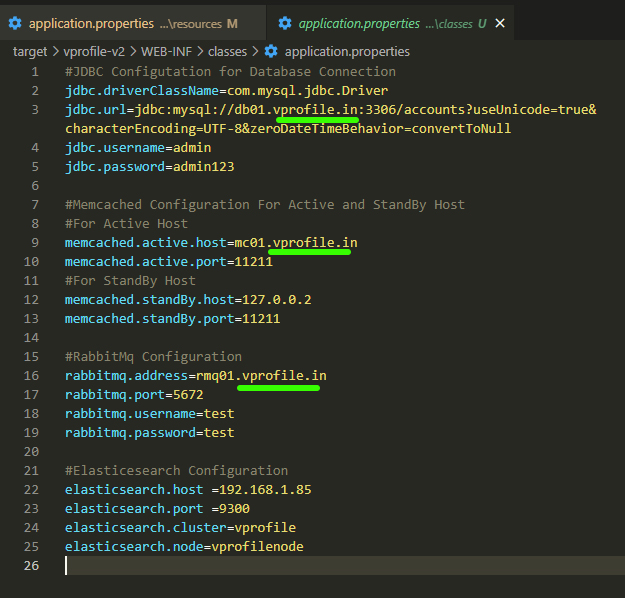625x598 pixels.
Task: Click 'vprofilenode' value
Action: [257, 547]
